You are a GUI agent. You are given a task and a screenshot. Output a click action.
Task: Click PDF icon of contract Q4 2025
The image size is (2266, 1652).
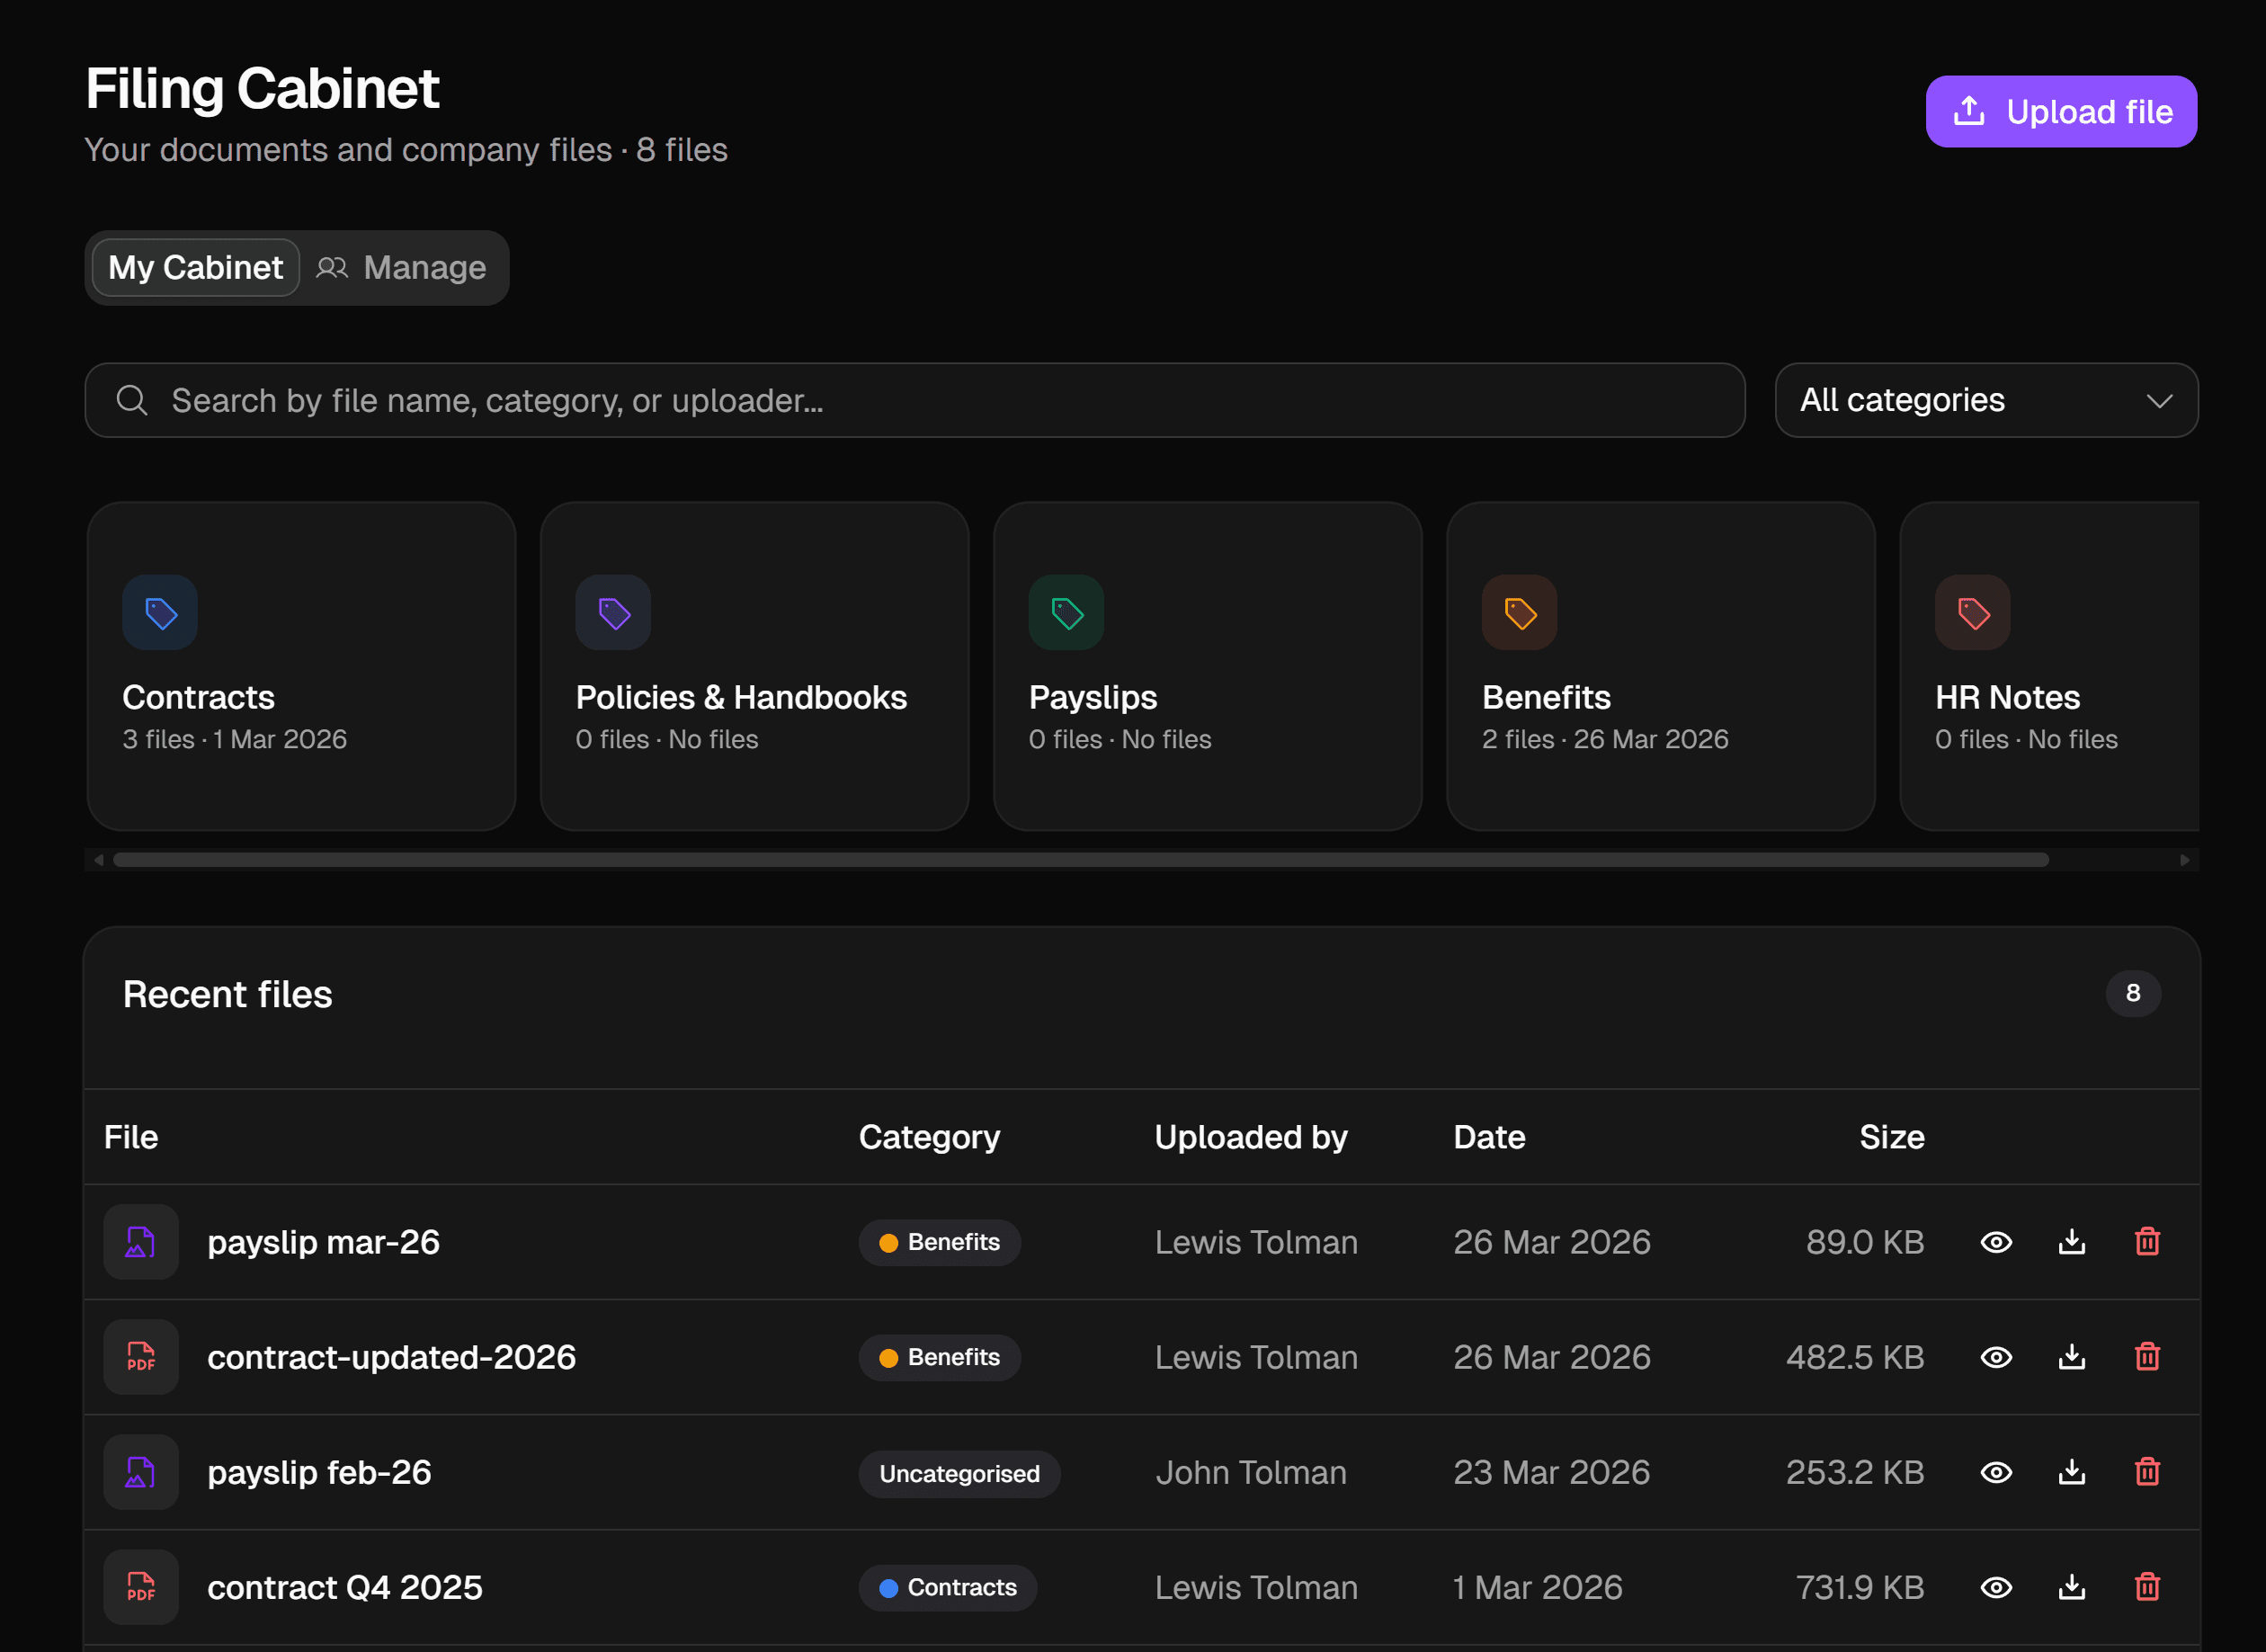pos(141,1587)
